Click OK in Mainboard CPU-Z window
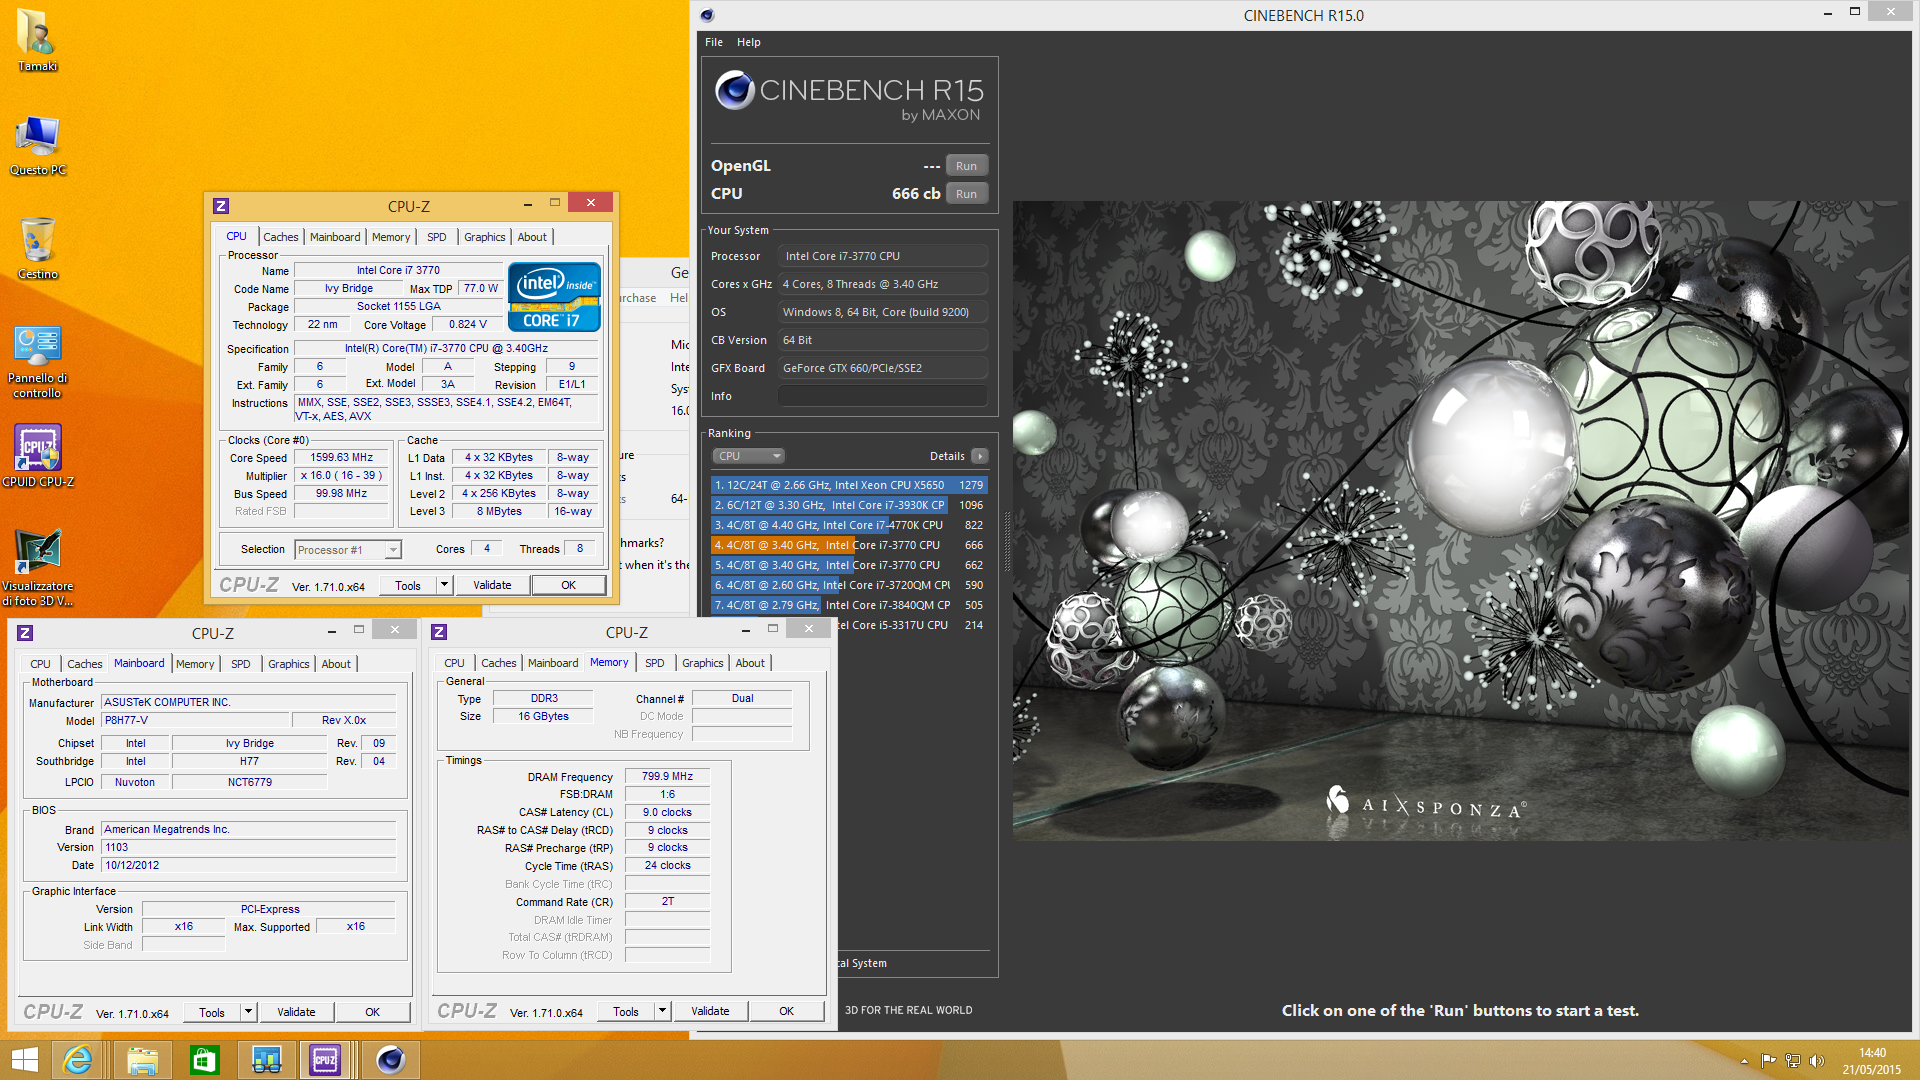 click(372, 1012)
